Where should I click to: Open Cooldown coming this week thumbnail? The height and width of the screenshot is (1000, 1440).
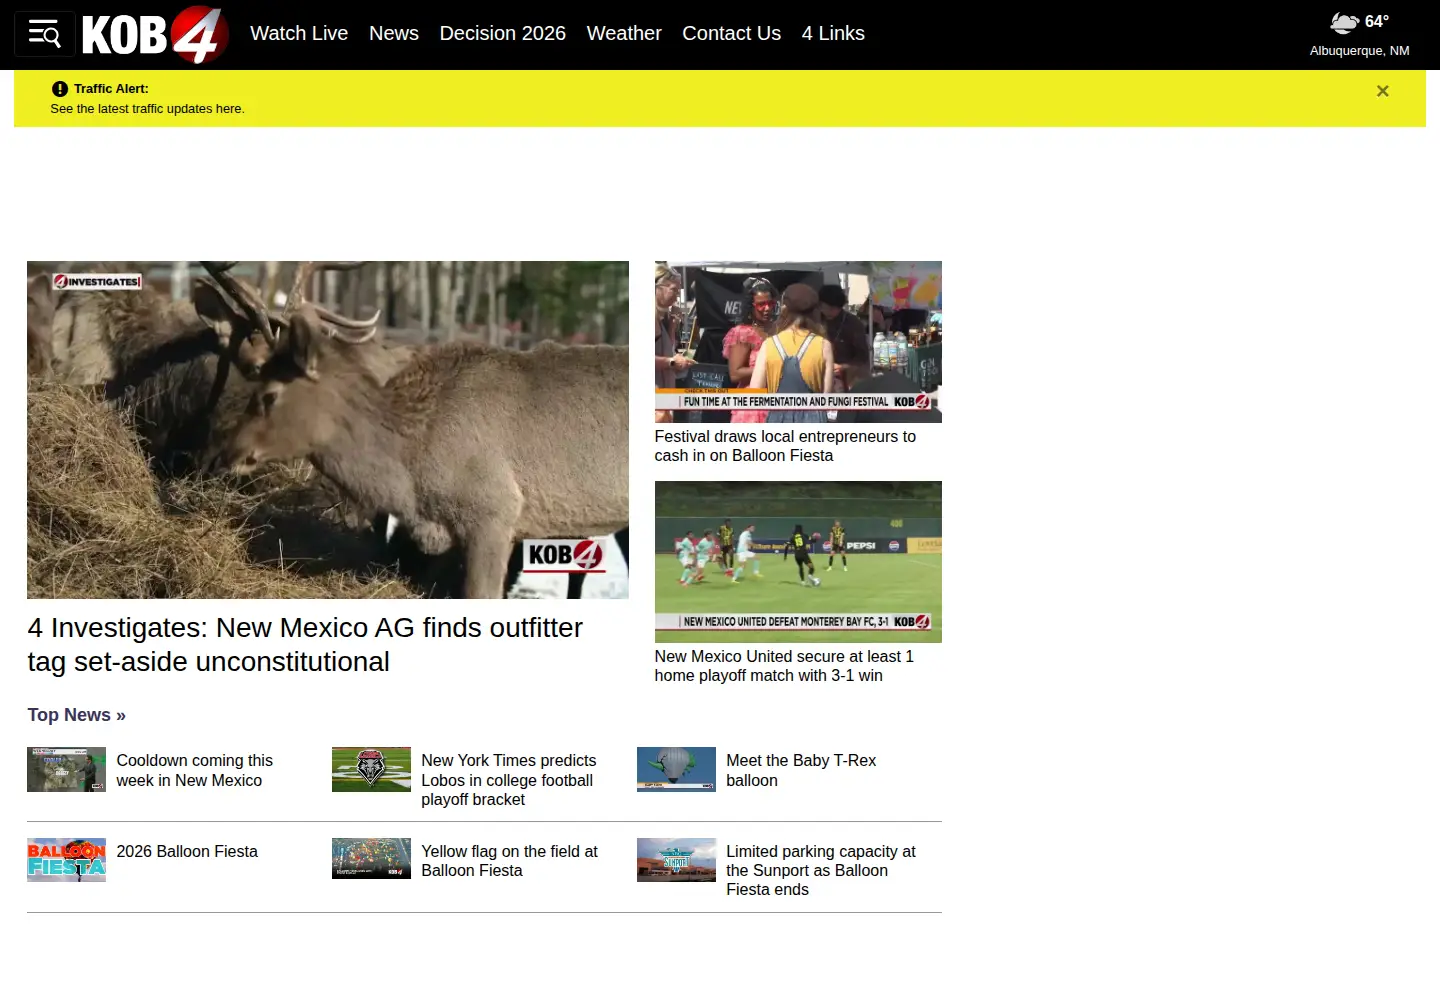(66, 769)
